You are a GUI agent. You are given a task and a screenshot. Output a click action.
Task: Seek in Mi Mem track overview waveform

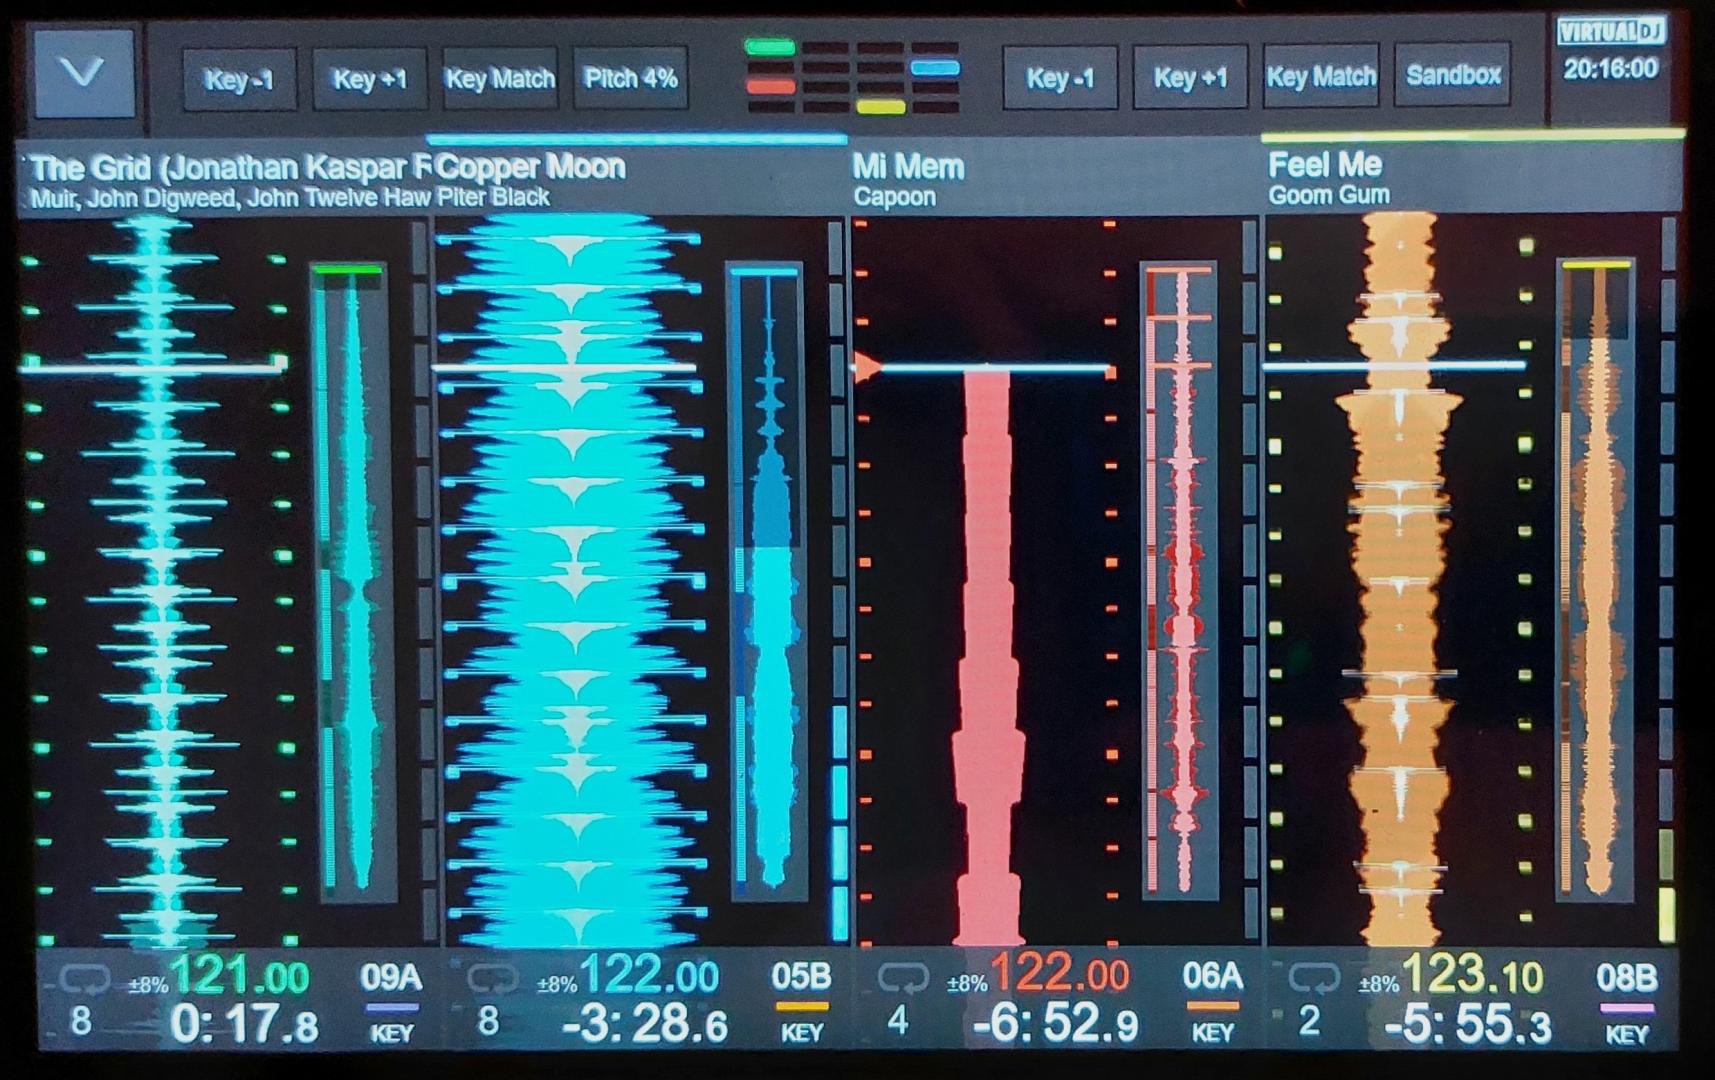(x=1180, y=580)
